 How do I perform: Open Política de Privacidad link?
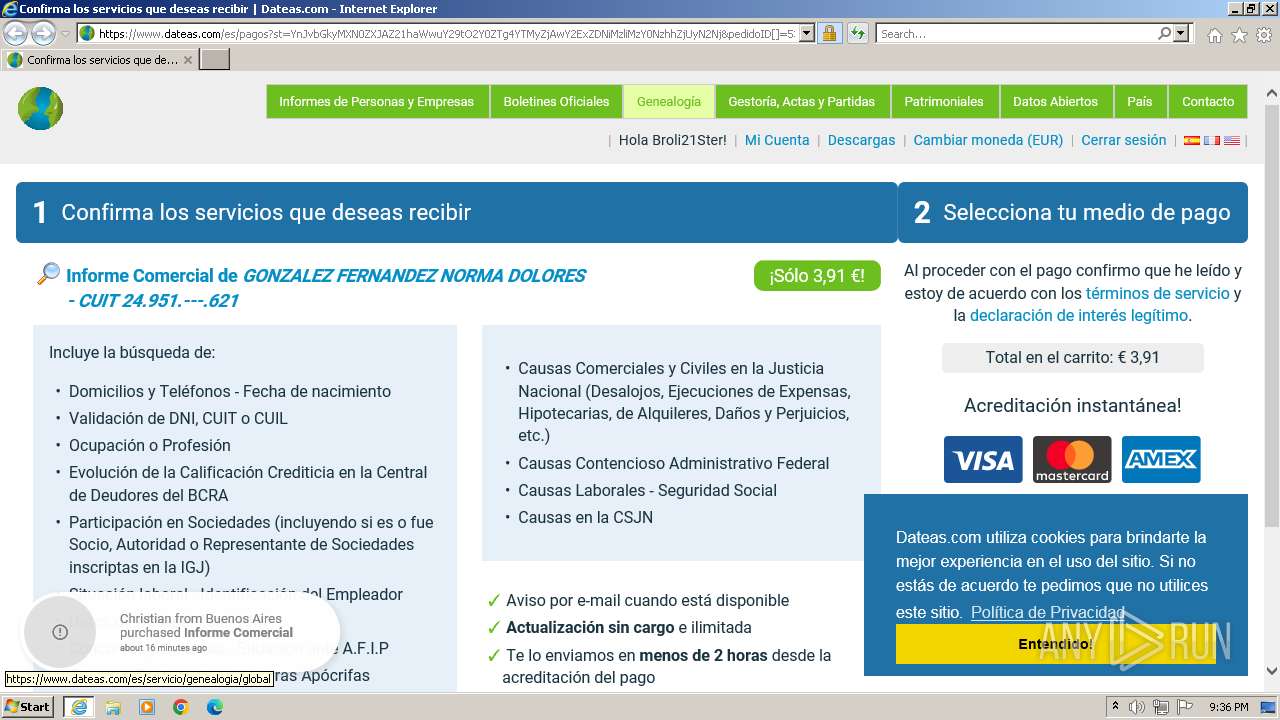(1047, 612)
